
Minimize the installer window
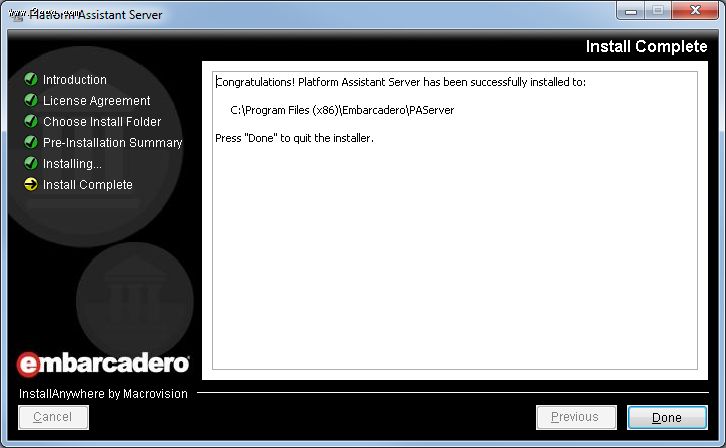click(631, 11)
